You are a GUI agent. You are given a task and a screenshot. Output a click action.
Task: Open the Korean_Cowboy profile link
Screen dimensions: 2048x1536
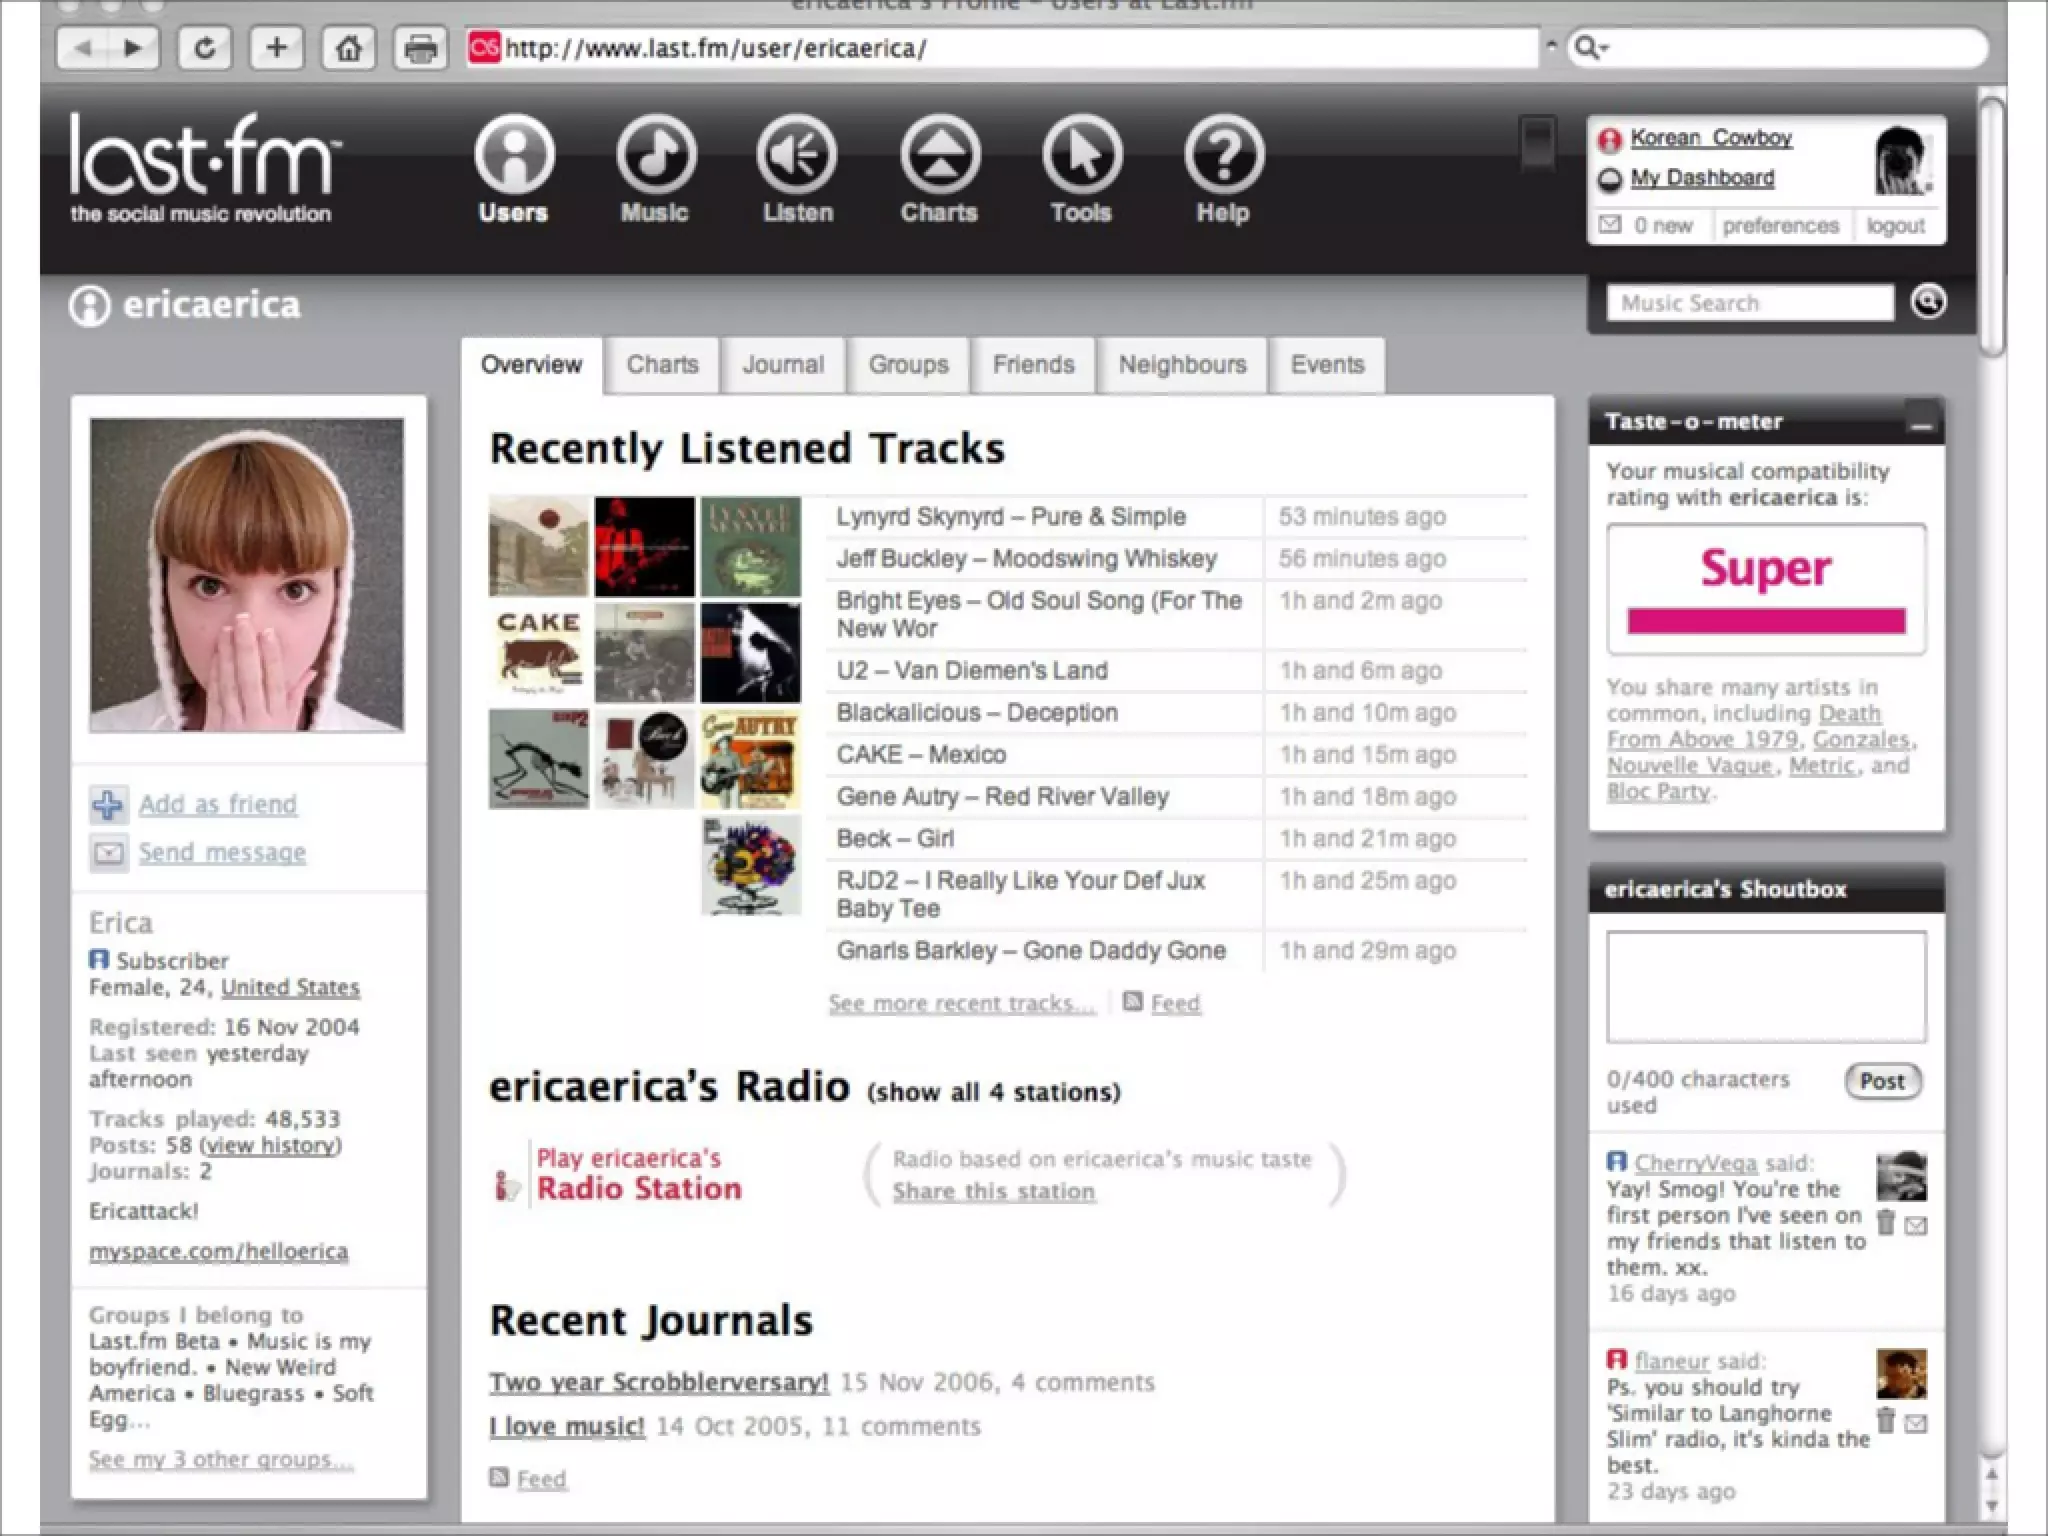pos(1711,137)
